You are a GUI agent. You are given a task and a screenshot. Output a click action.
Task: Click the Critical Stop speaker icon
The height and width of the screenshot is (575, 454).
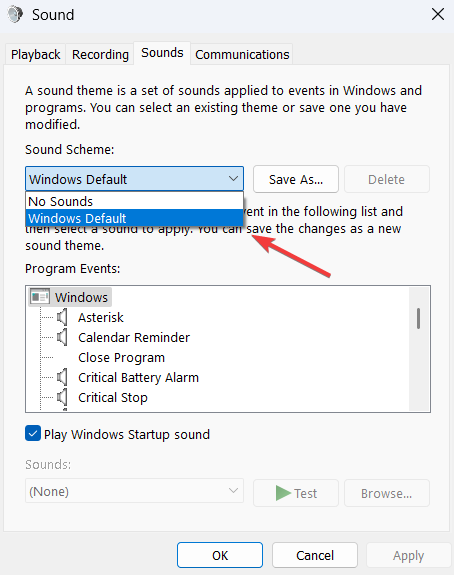tap(62, 397)
